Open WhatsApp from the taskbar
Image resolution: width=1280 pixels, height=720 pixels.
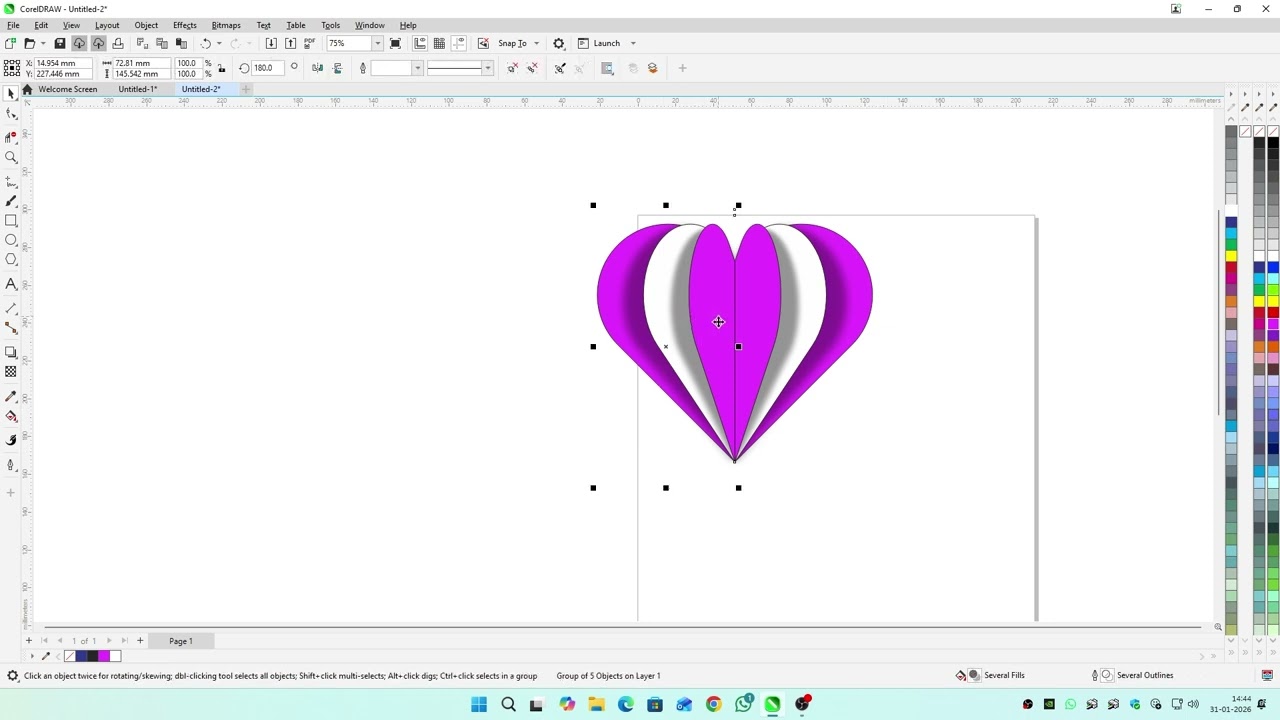tap(743, 704)
